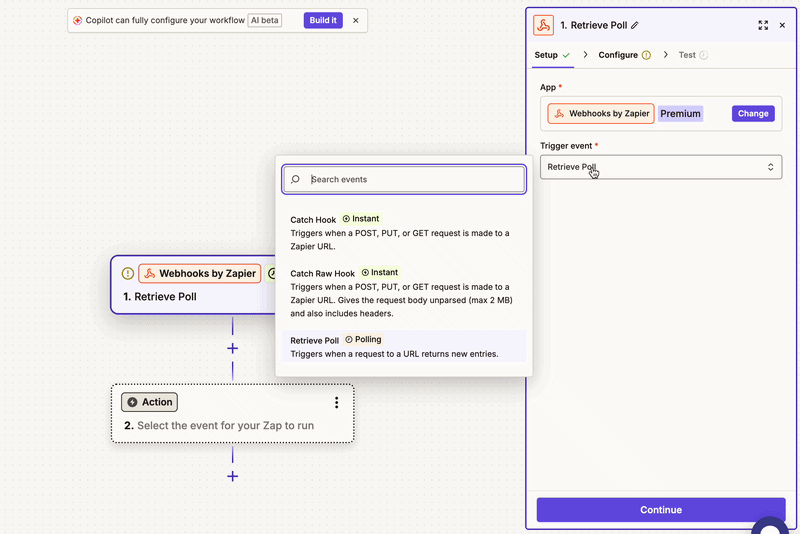This screenshot has height=534, width=800.
Task: Select the 1. Retrieve Poll step card
Action: pos(194,285)
